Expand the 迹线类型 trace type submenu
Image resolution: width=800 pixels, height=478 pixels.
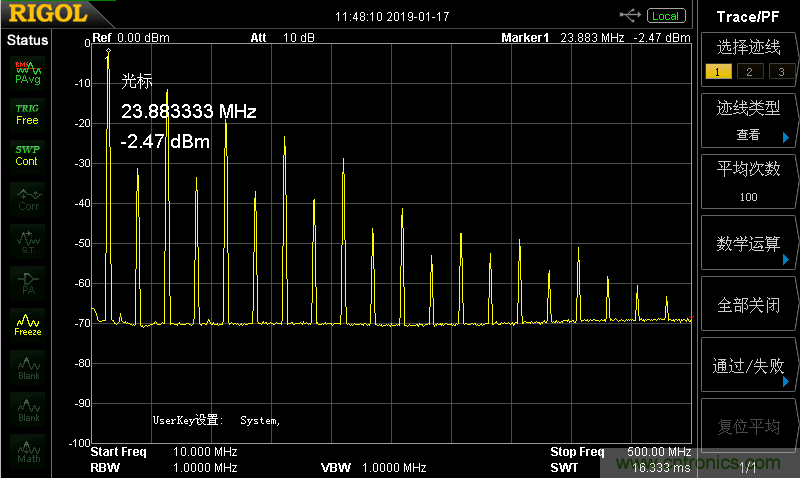[748, 120]
